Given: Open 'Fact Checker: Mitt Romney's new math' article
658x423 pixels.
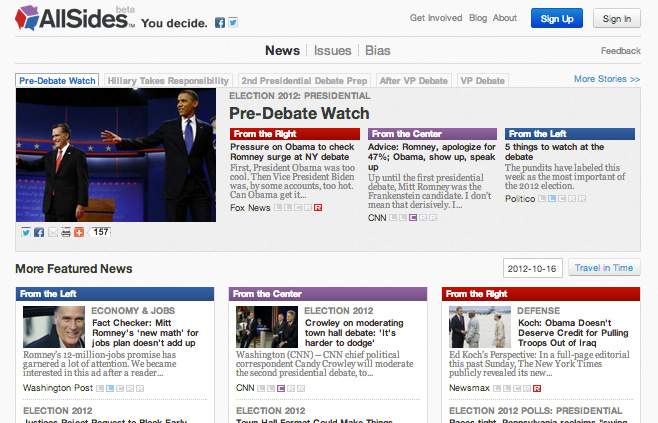Looking at the screenshot, I should (145, 333).
